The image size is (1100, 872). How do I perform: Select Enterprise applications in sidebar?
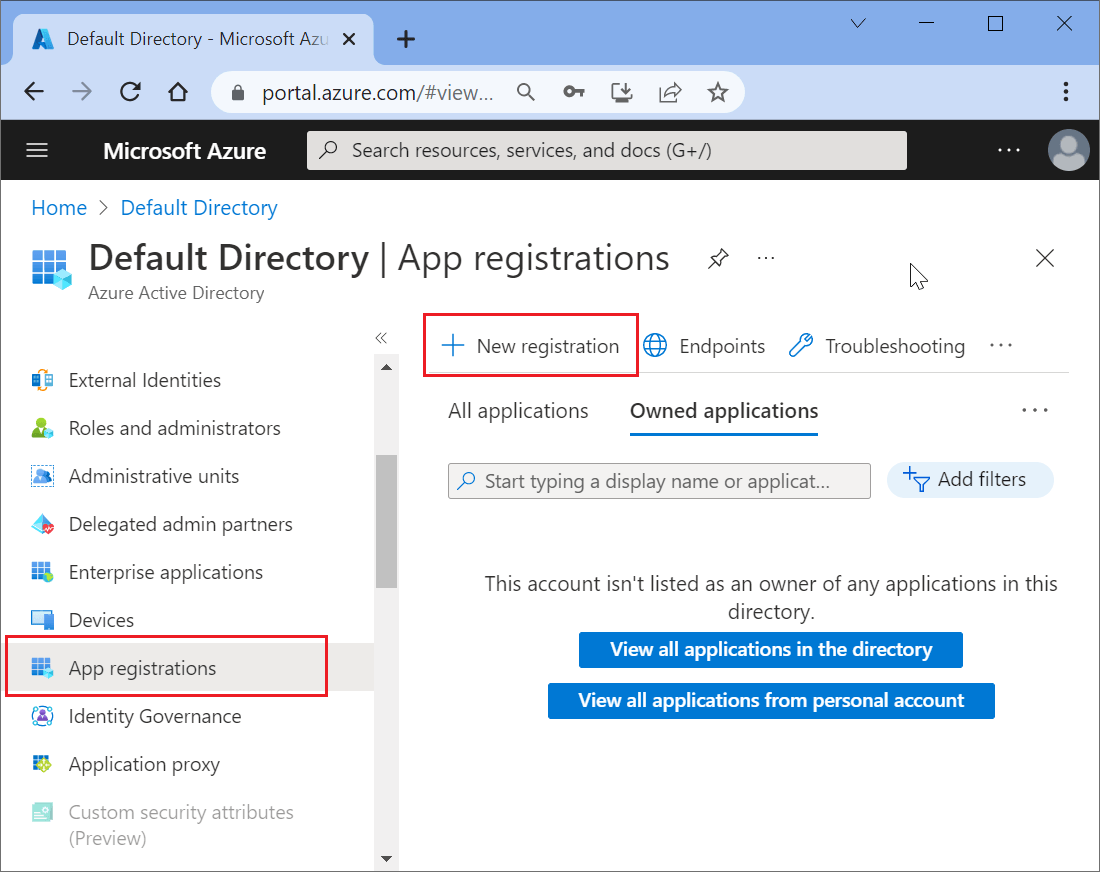pyautogui.click(x=165, y=572)
